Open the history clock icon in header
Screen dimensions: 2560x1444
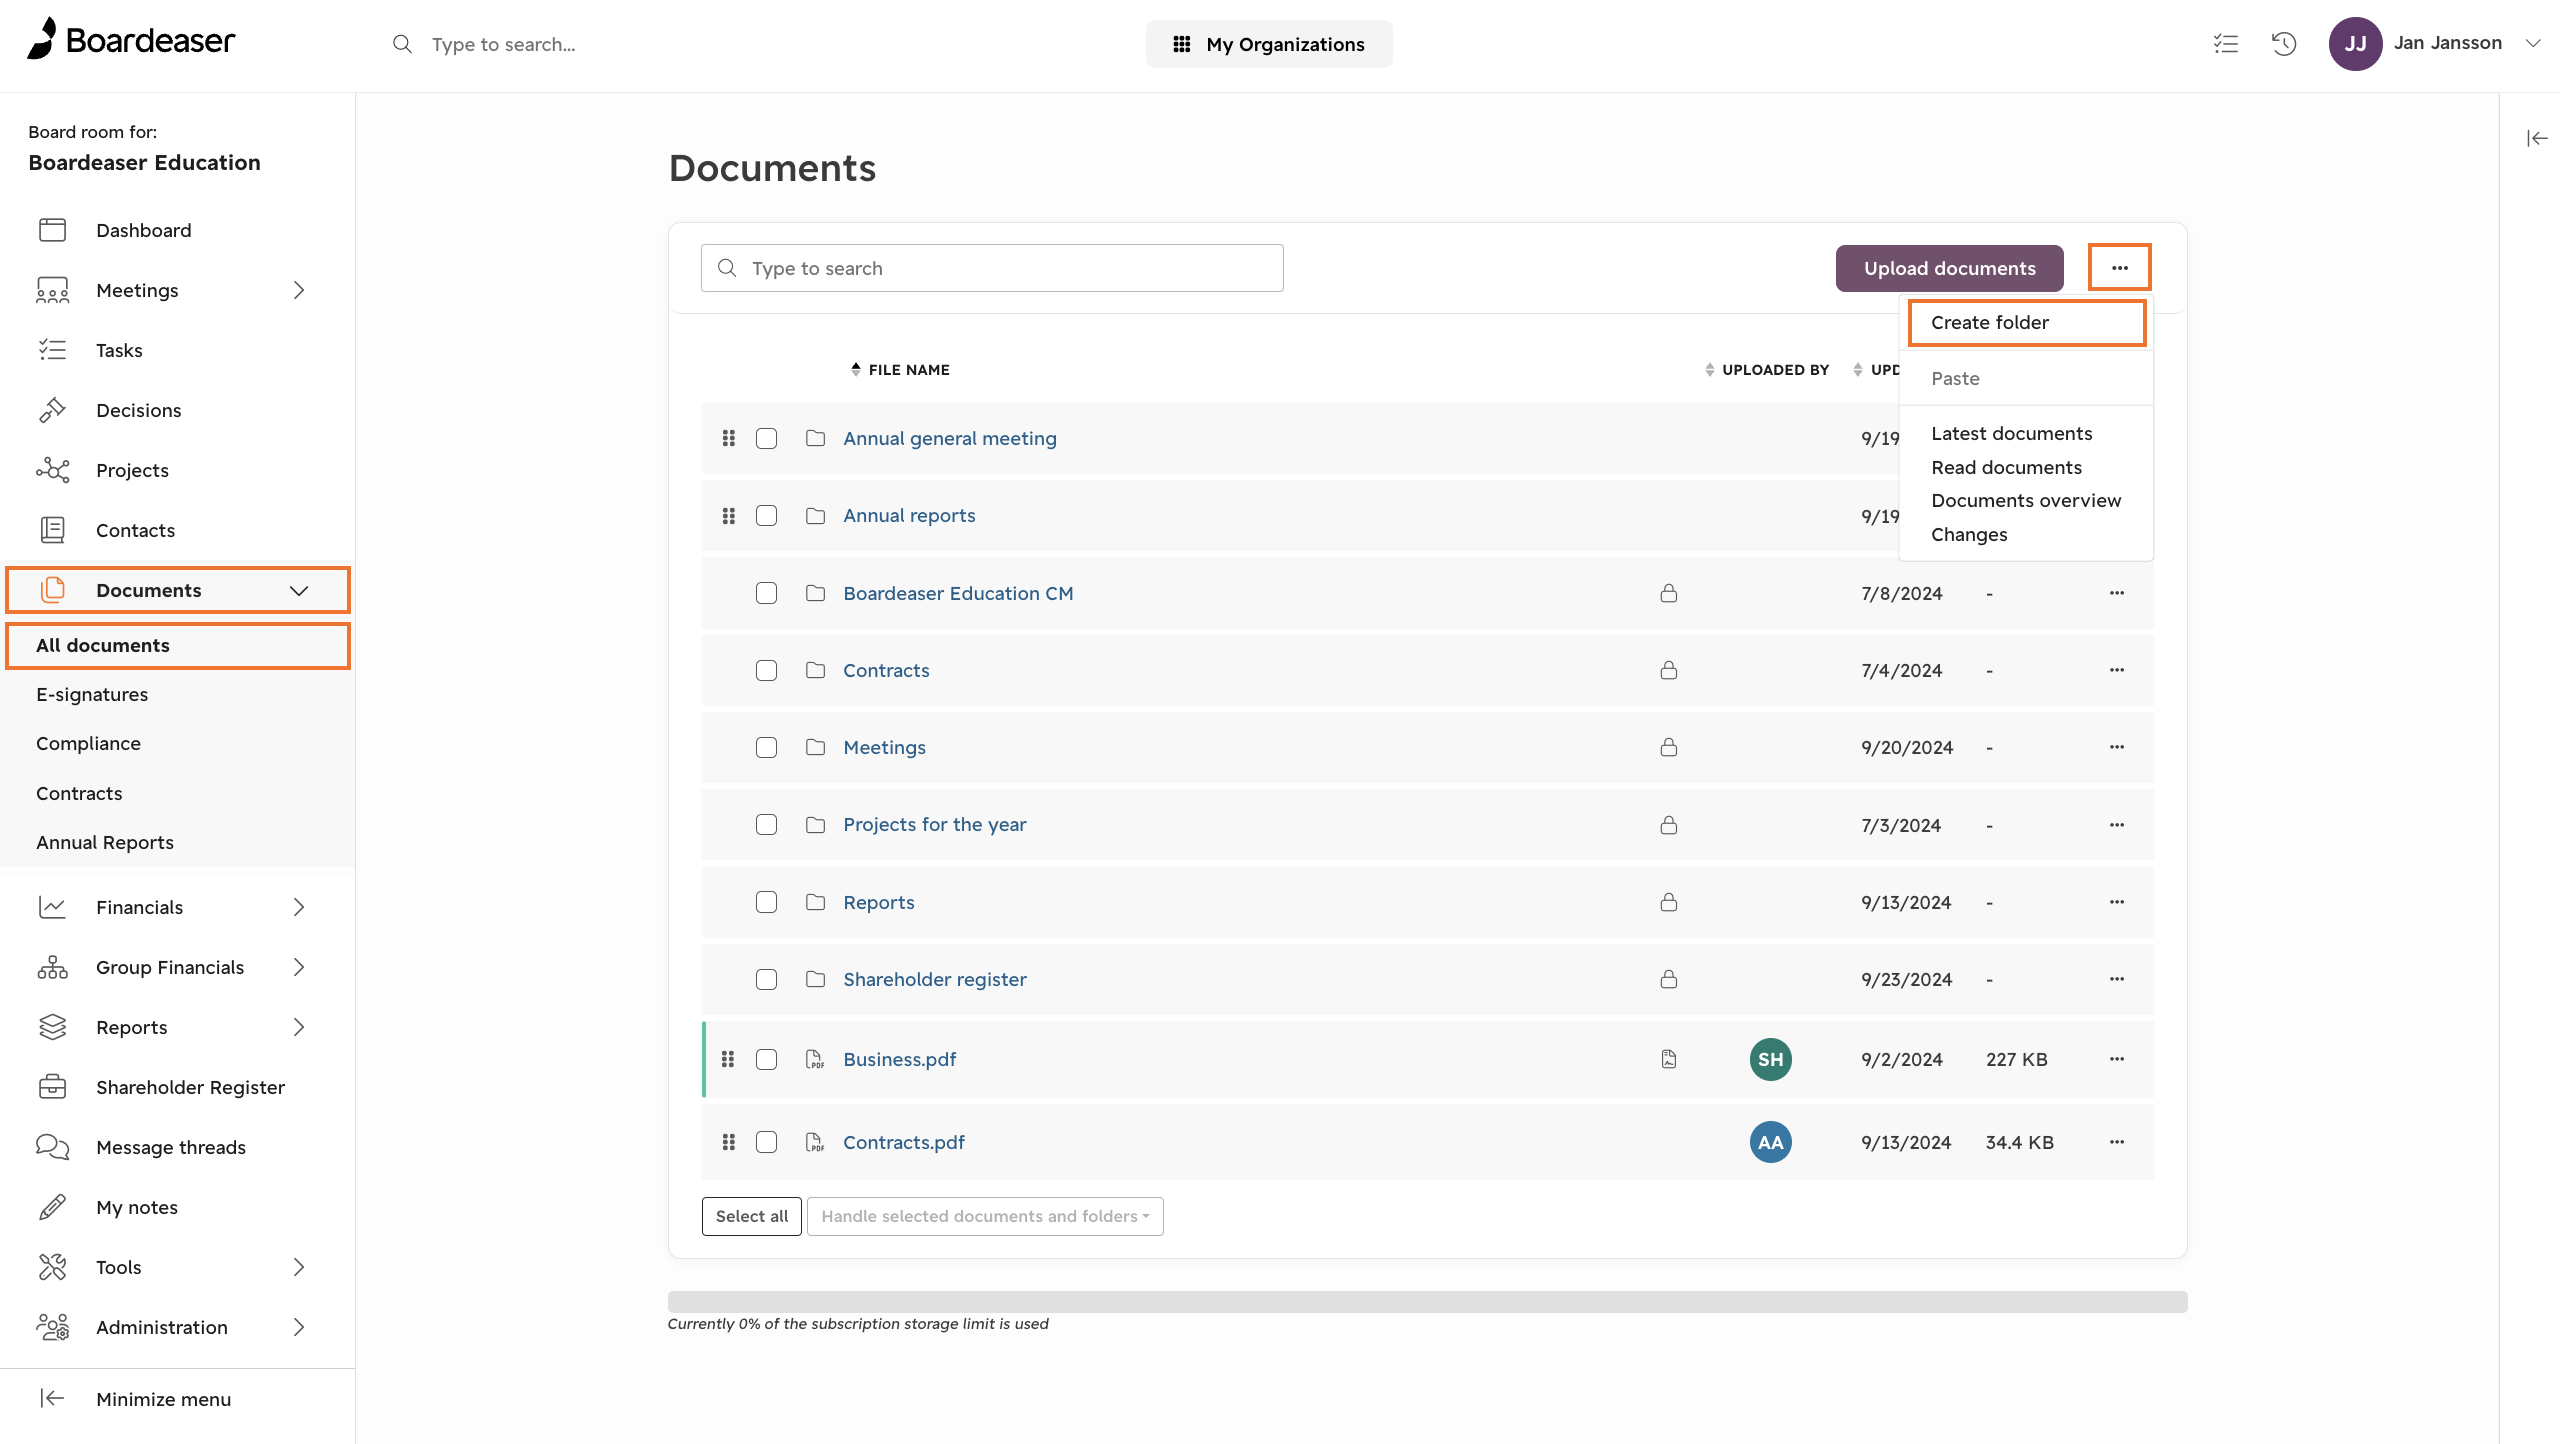(x=2284, y=44)
